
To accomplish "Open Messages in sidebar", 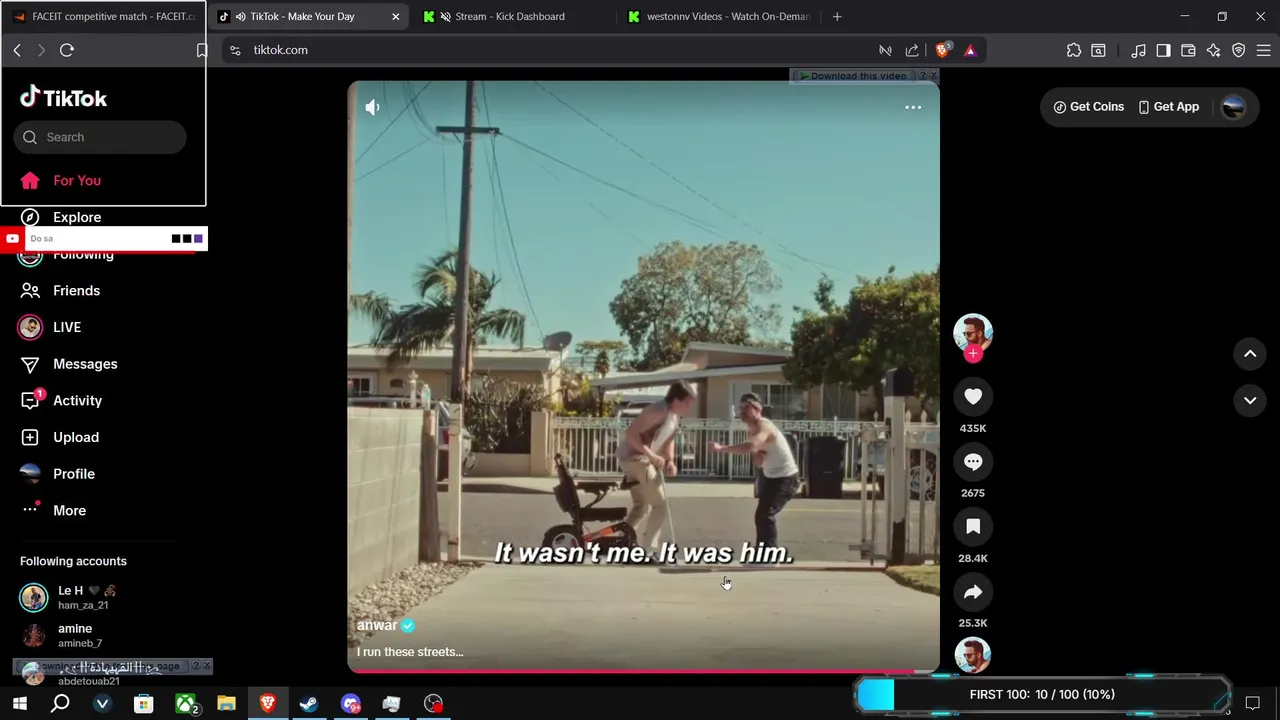I will [69, 364].
